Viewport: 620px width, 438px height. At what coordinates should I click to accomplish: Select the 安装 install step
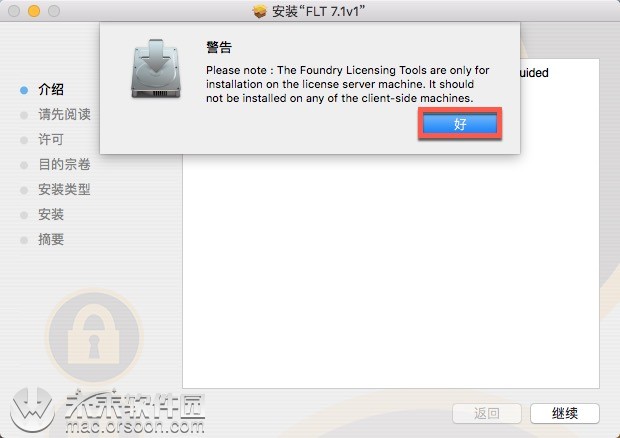point(51,214)
